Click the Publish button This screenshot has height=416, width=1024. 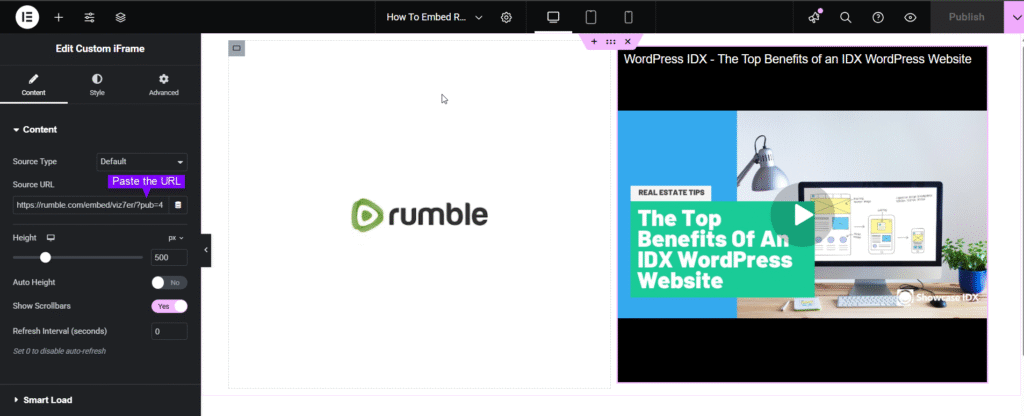coord(967,17)
